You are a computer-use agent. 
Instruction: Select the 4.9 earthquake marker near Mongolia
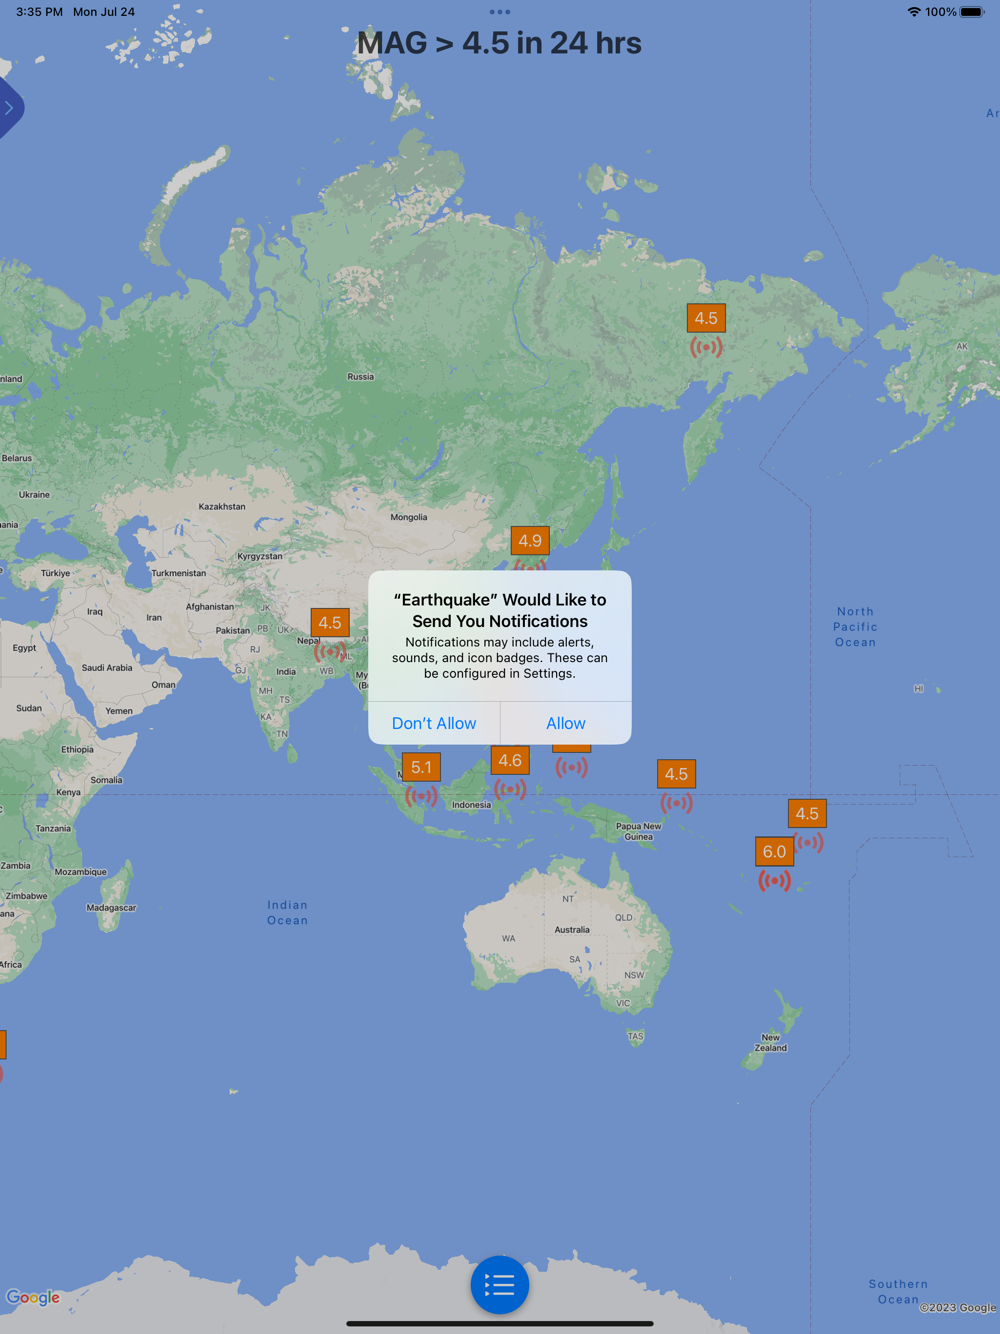530,541
